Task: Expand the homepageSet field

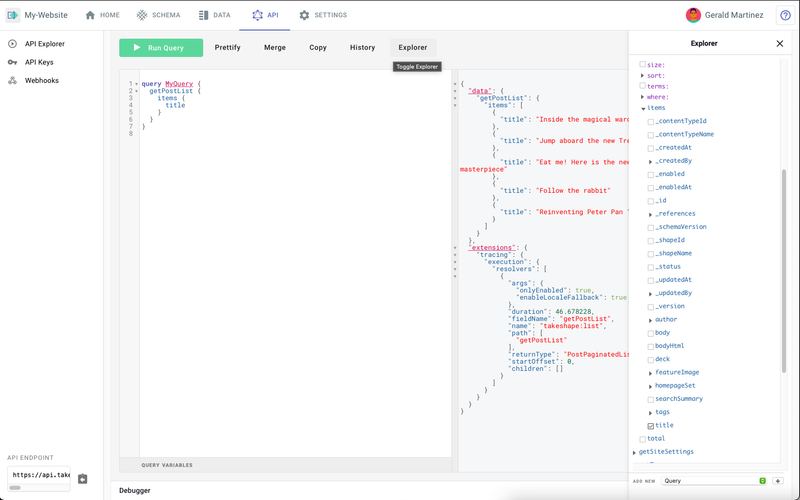Action: point(651,386)
